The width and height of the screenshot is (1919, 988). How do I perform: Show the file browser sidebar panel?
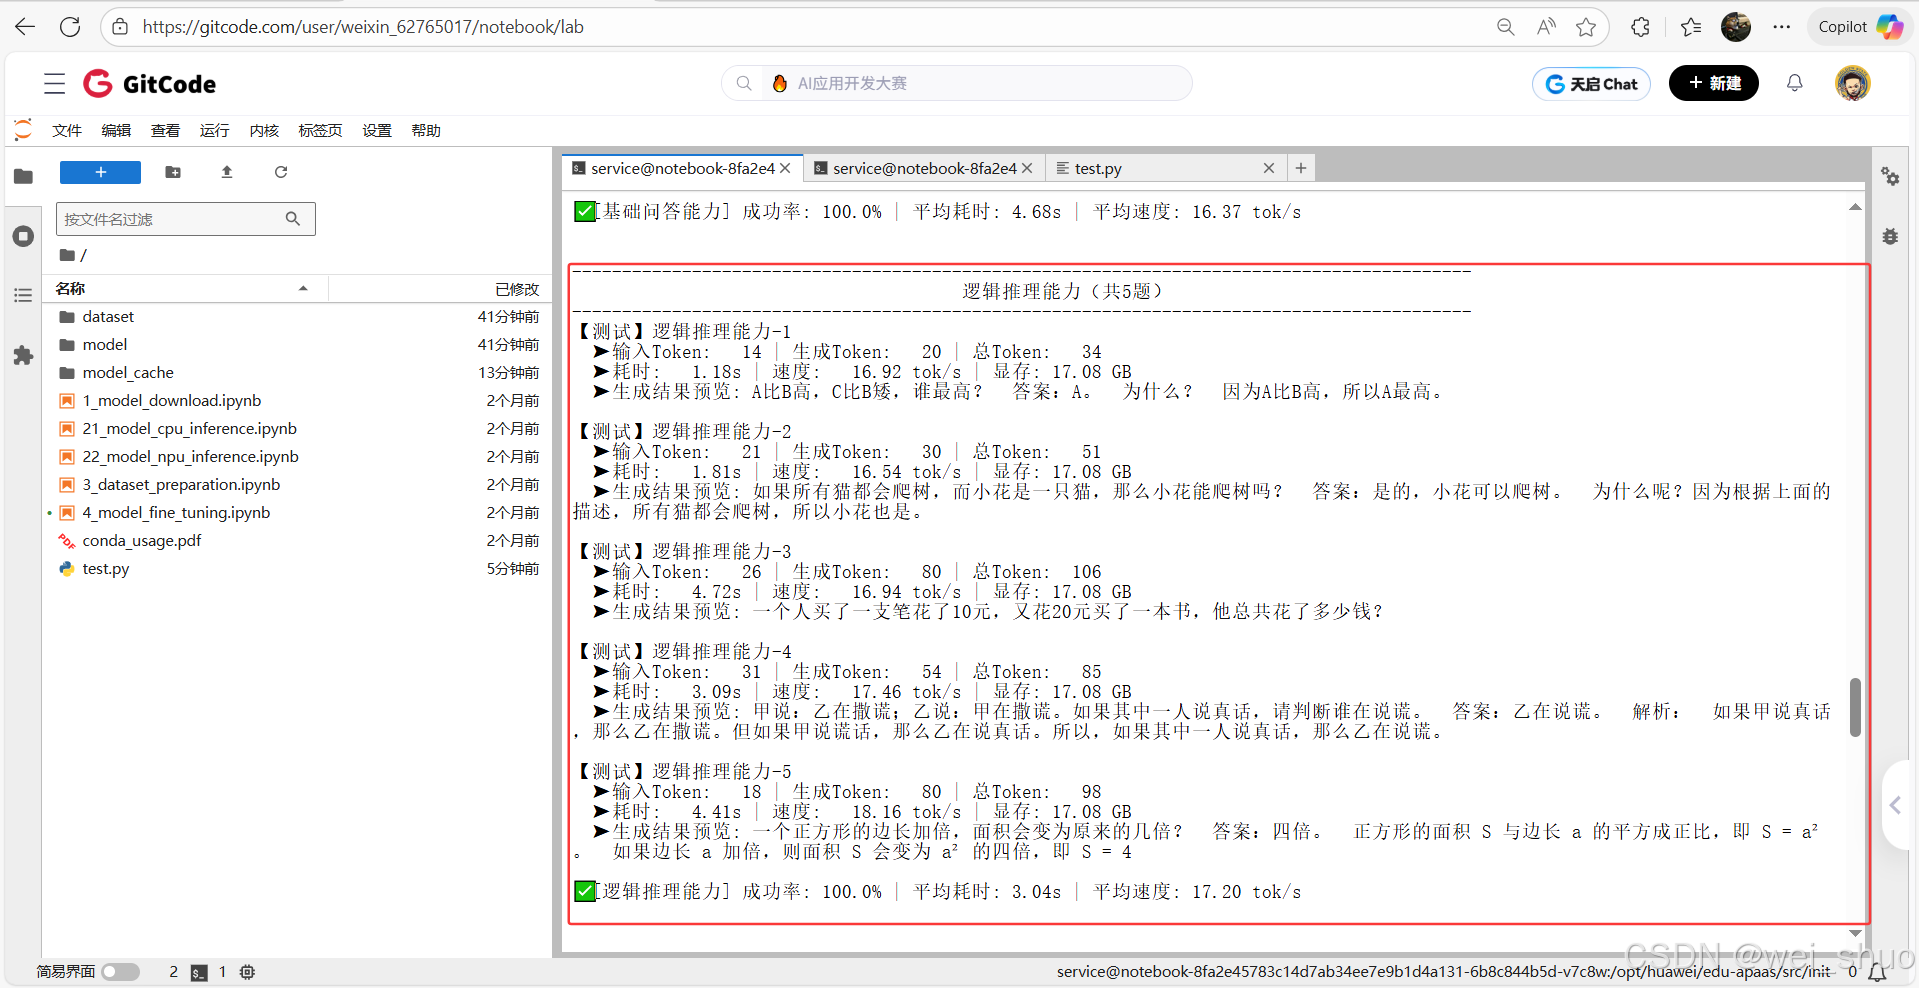(23, 177)
